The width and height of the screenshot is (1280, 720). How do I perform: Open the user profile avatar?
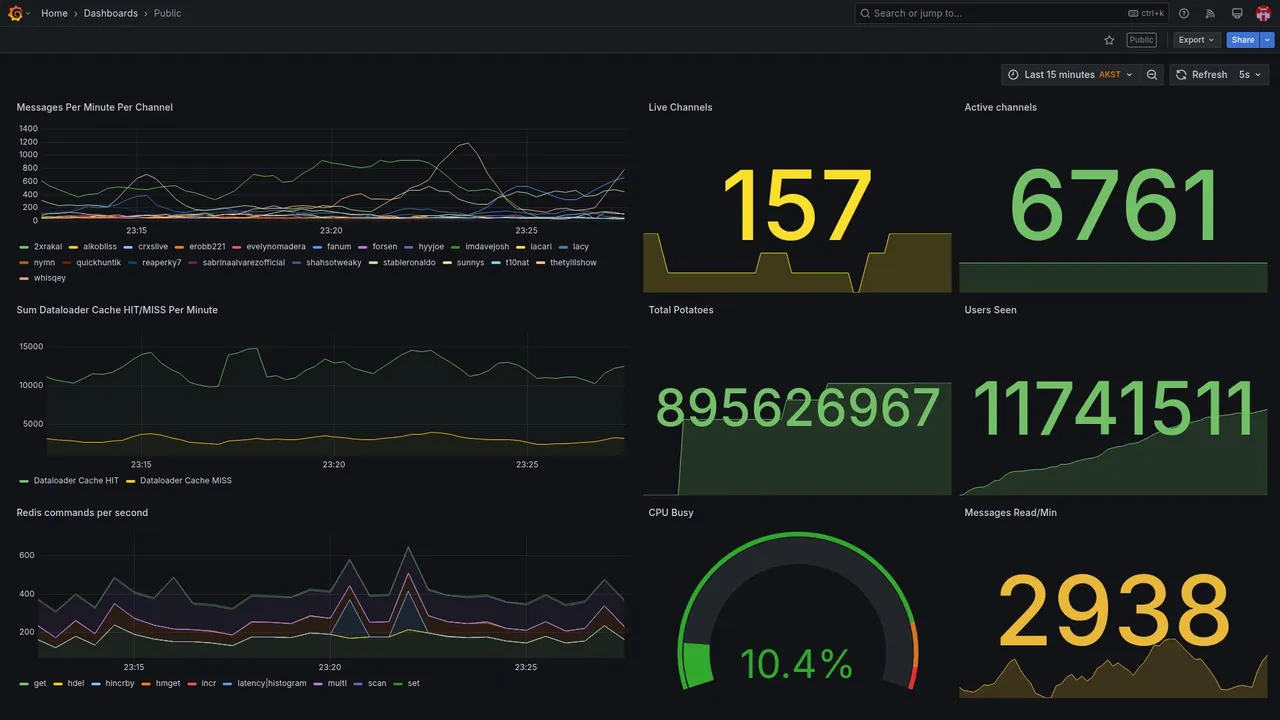coord(1263,13)
